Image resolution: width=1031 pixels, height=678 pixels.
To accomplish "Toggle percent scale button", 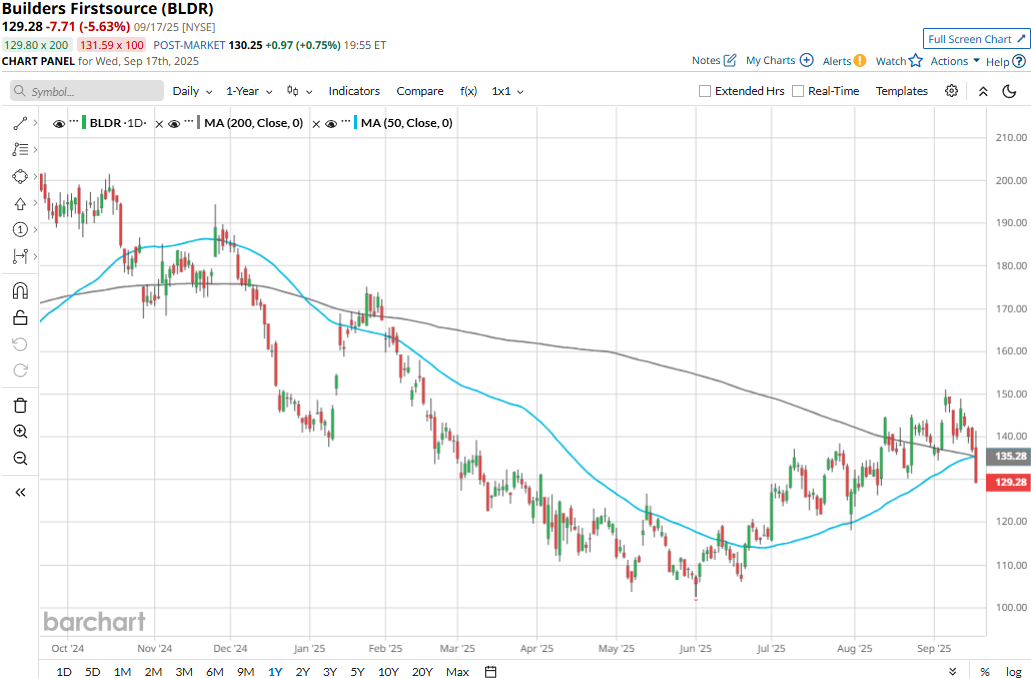I will 985,671.
